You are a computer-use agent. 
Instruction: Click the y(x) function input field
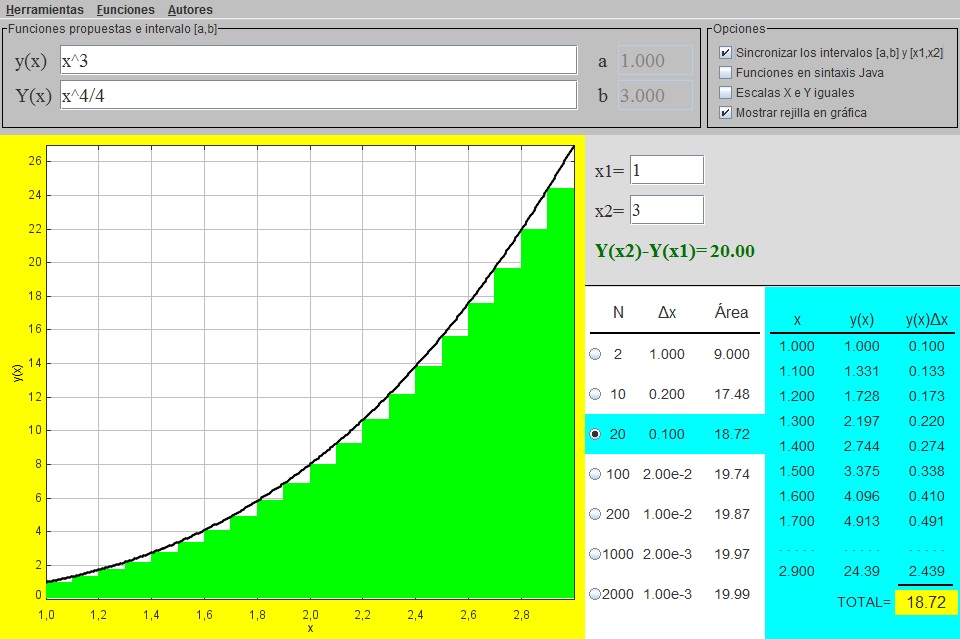pos(318,60)
